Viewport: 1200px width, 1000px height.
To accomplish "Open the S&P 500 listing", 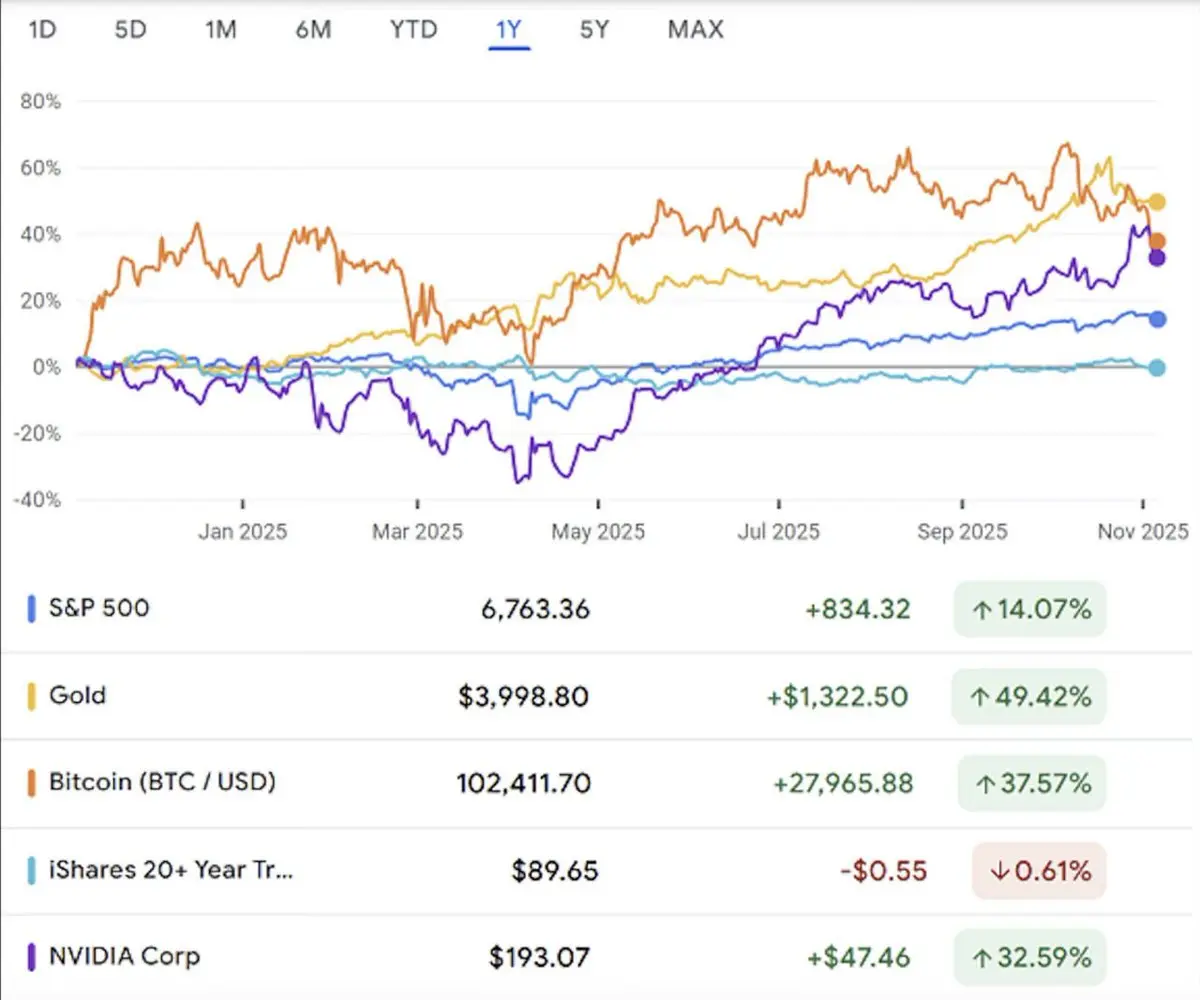I will tap(99, 607).
